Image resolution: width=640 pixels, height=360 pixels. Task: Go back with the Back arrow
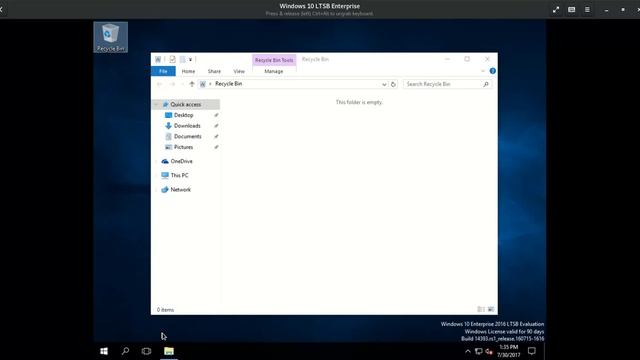tap(160, 84)
